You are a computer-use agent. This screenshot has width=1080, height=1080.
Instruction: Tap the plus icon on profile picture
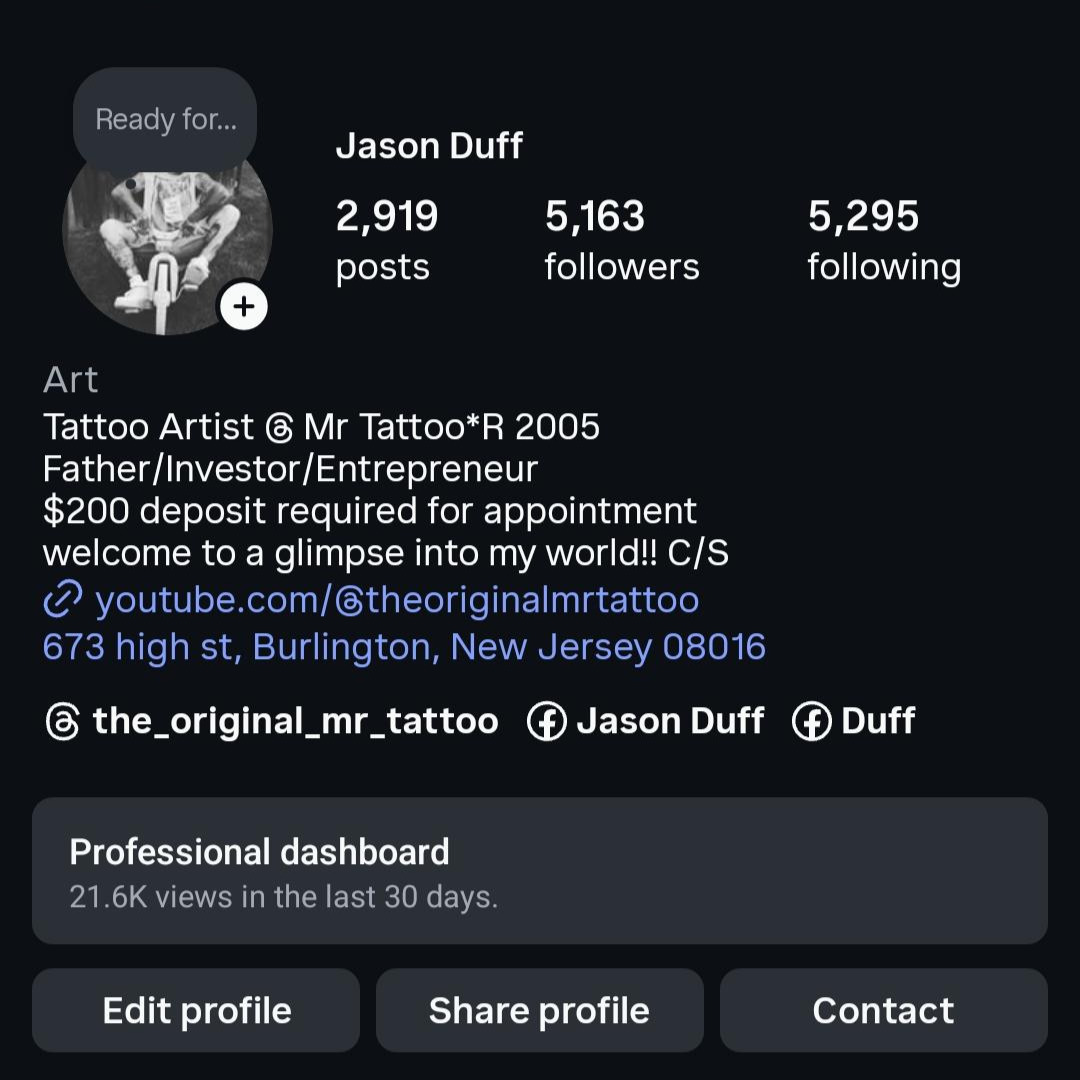(x=243, y=306)
